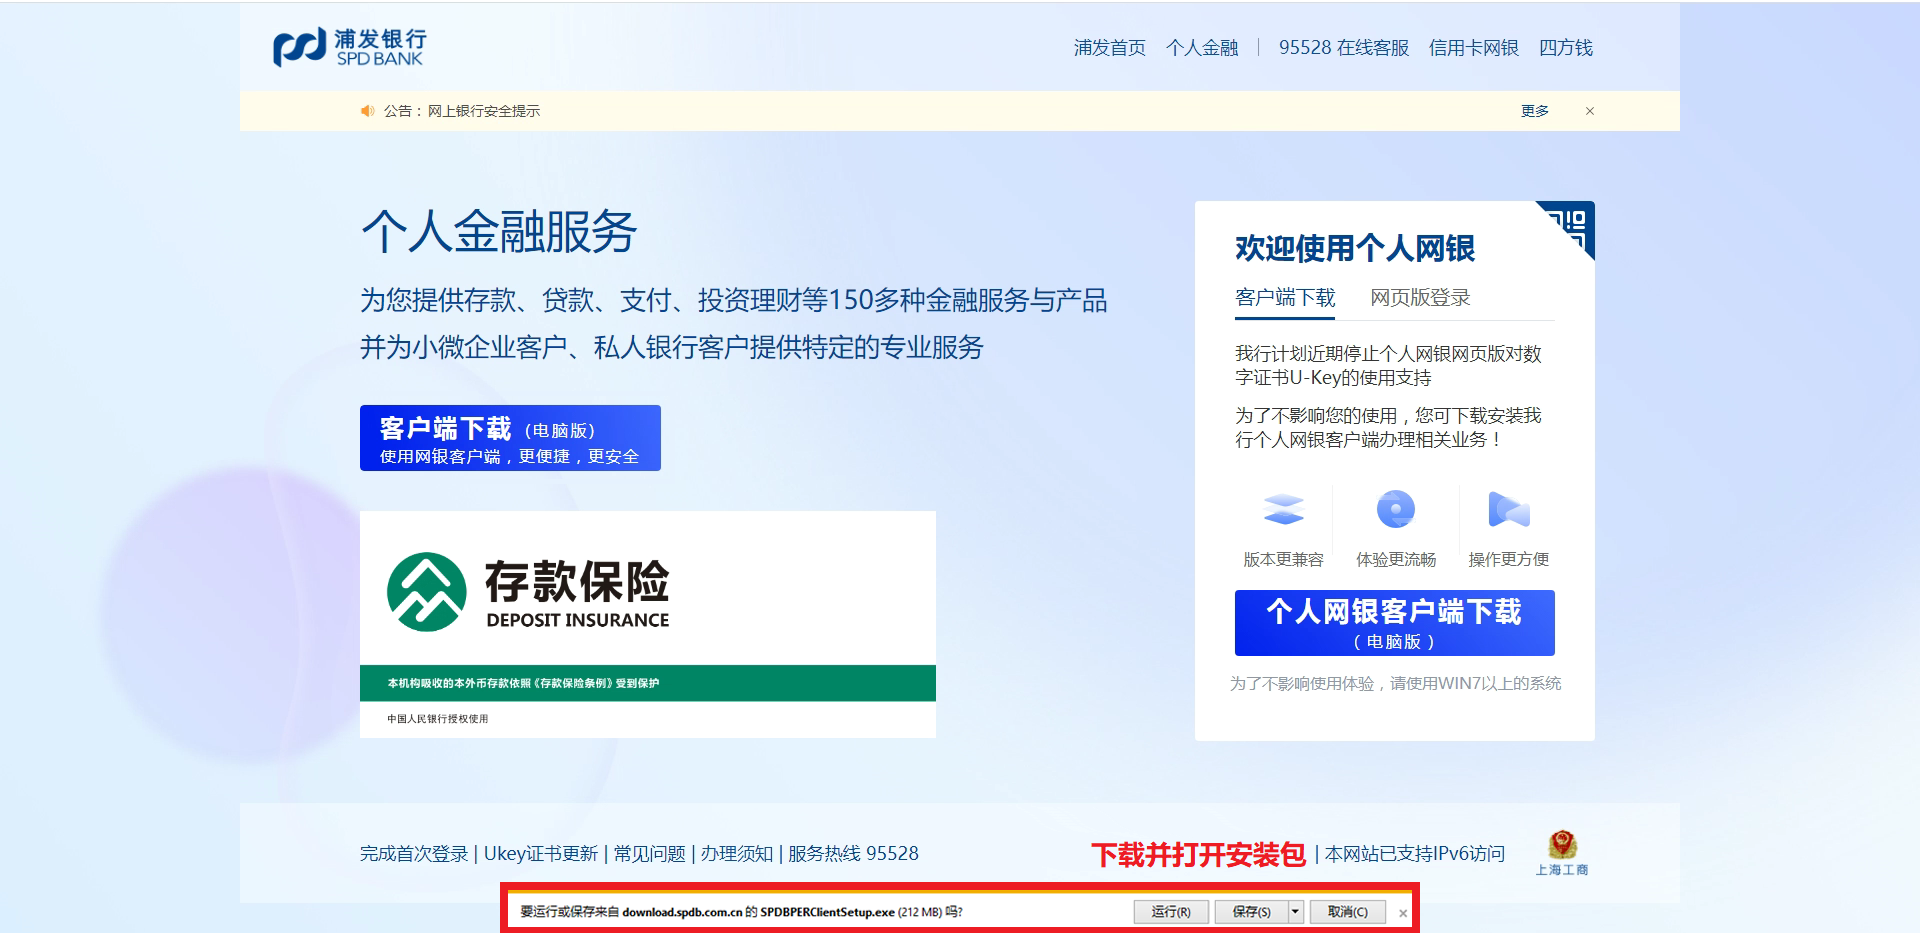Click 个人网银客户端下载 button
The image size is (1920, 933).
(1395, 623)
